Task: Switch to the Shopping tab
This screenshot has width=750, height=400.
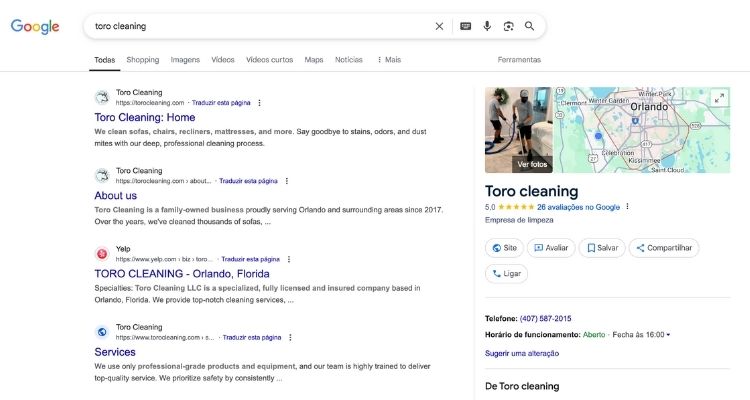Action: 143,60
